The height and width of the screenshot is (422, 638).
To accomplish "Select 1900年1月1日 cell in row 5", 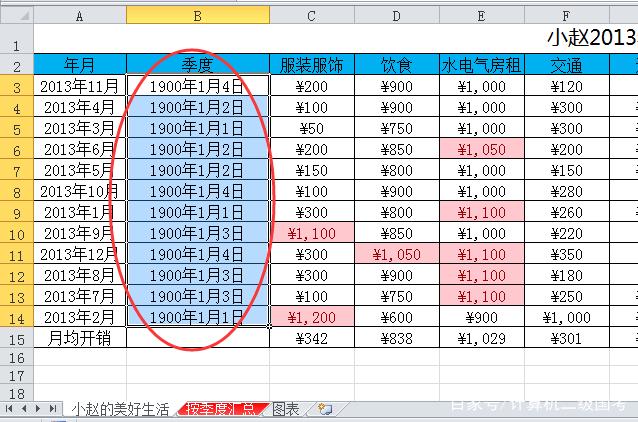I will coord(198,128).
